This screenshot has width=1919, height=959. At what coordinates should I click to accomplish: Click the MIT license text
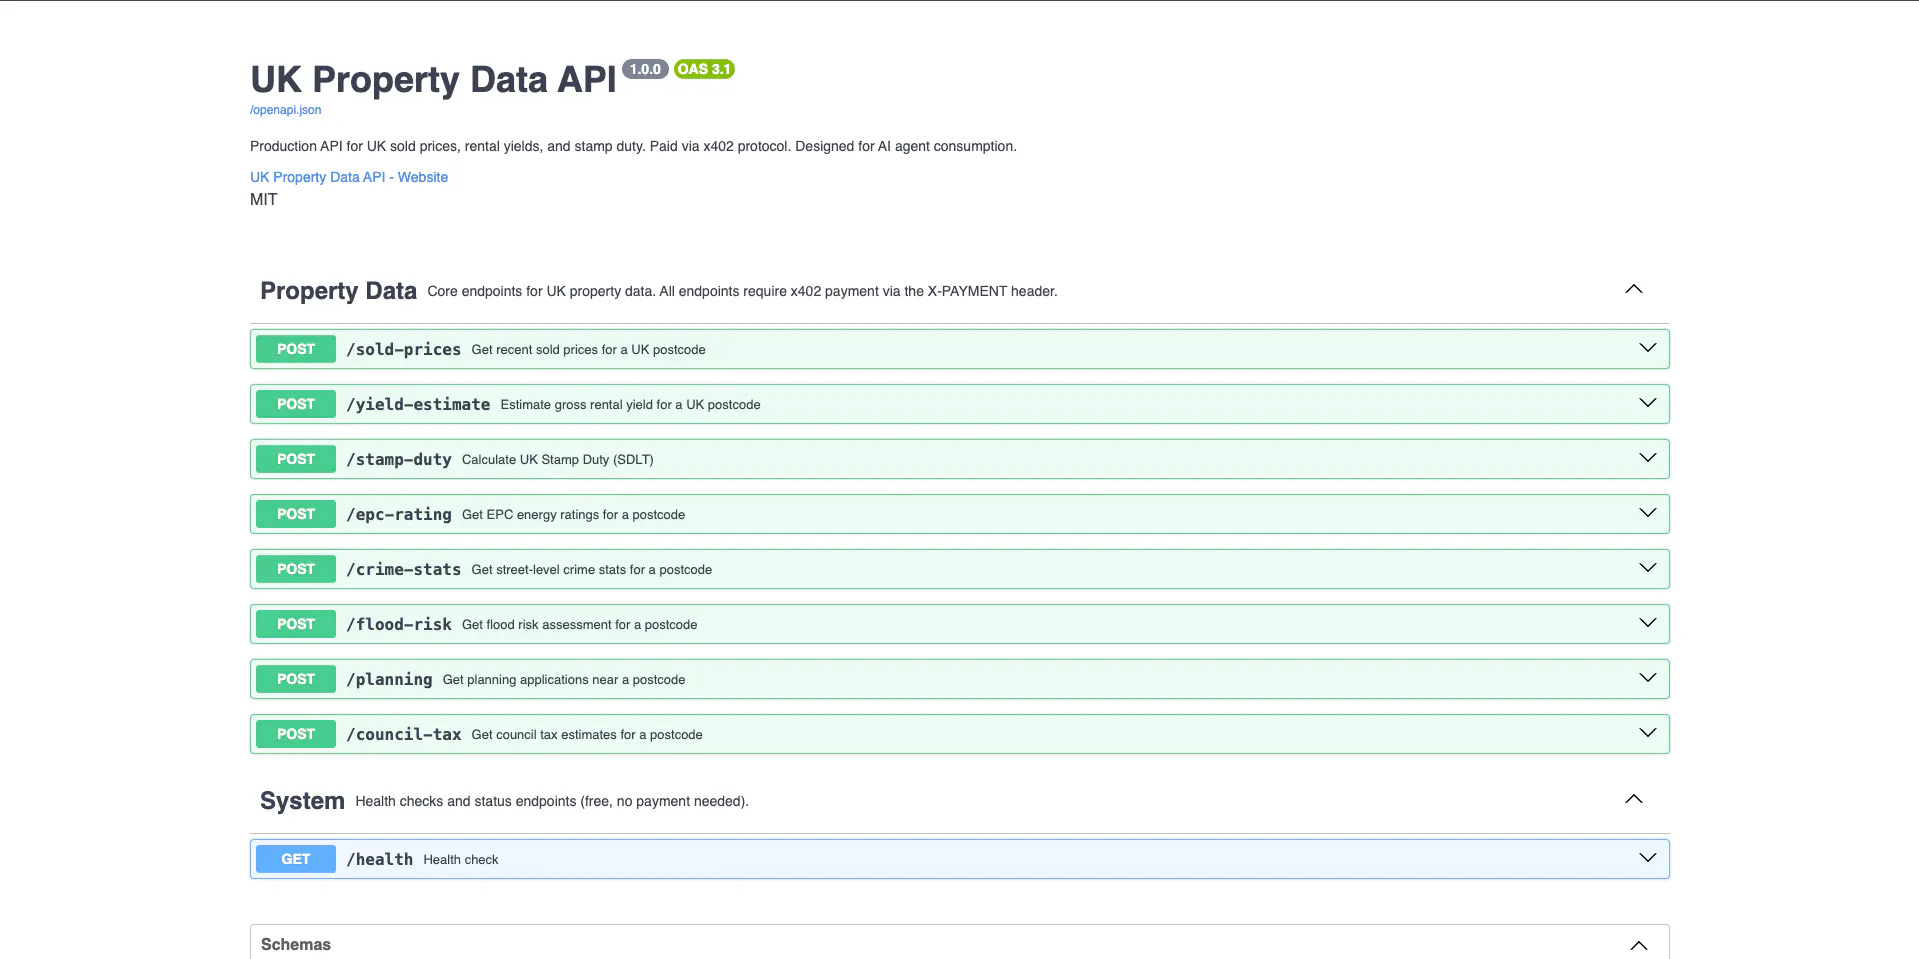(263, 199)
